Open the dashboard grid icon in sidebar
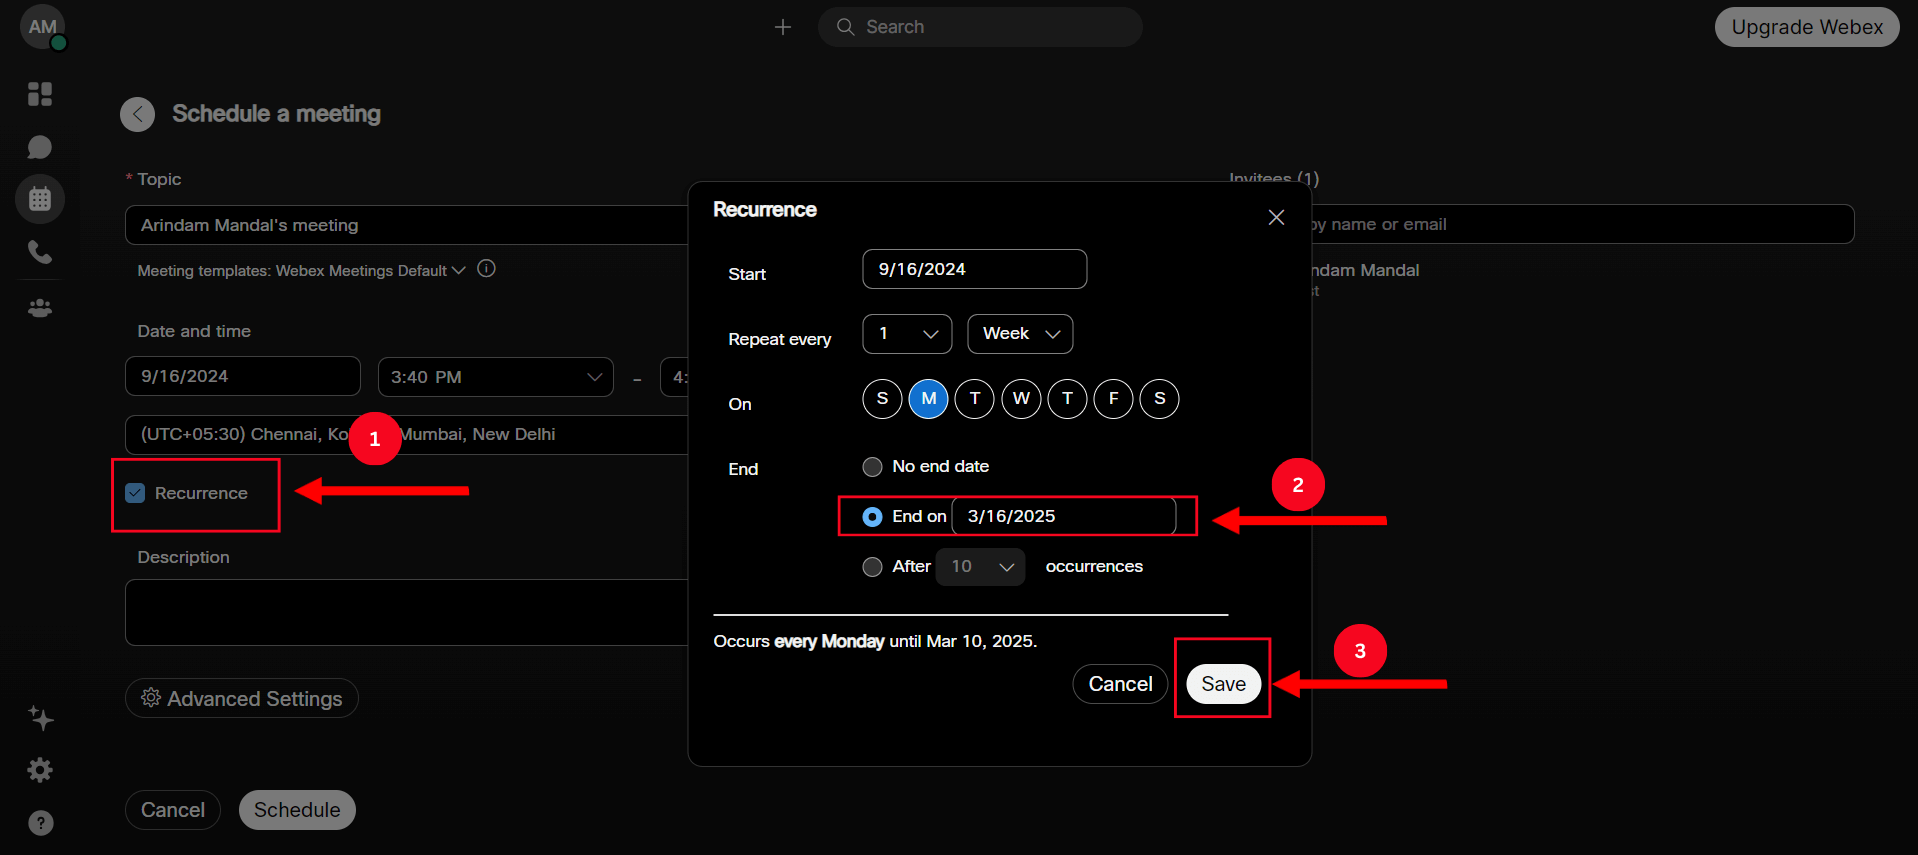Image resolution: width=1918 pixels, height=855 pixels. point(40,94)
